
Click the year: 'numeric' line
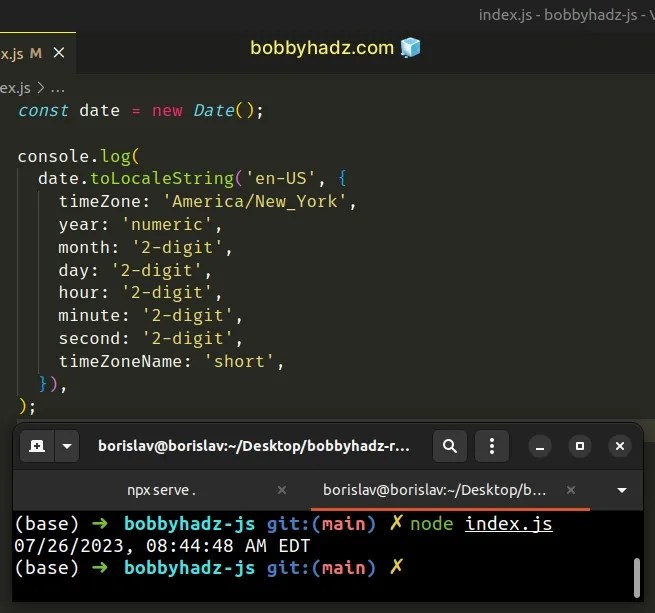(x=140, y=224)
